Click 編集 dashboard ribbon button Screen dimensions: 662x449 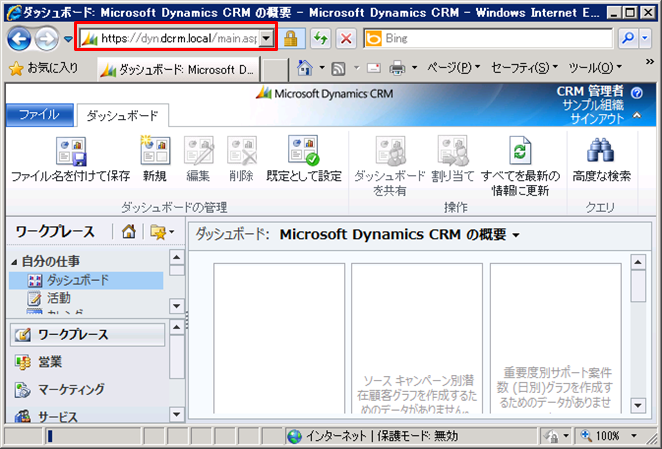198,160
